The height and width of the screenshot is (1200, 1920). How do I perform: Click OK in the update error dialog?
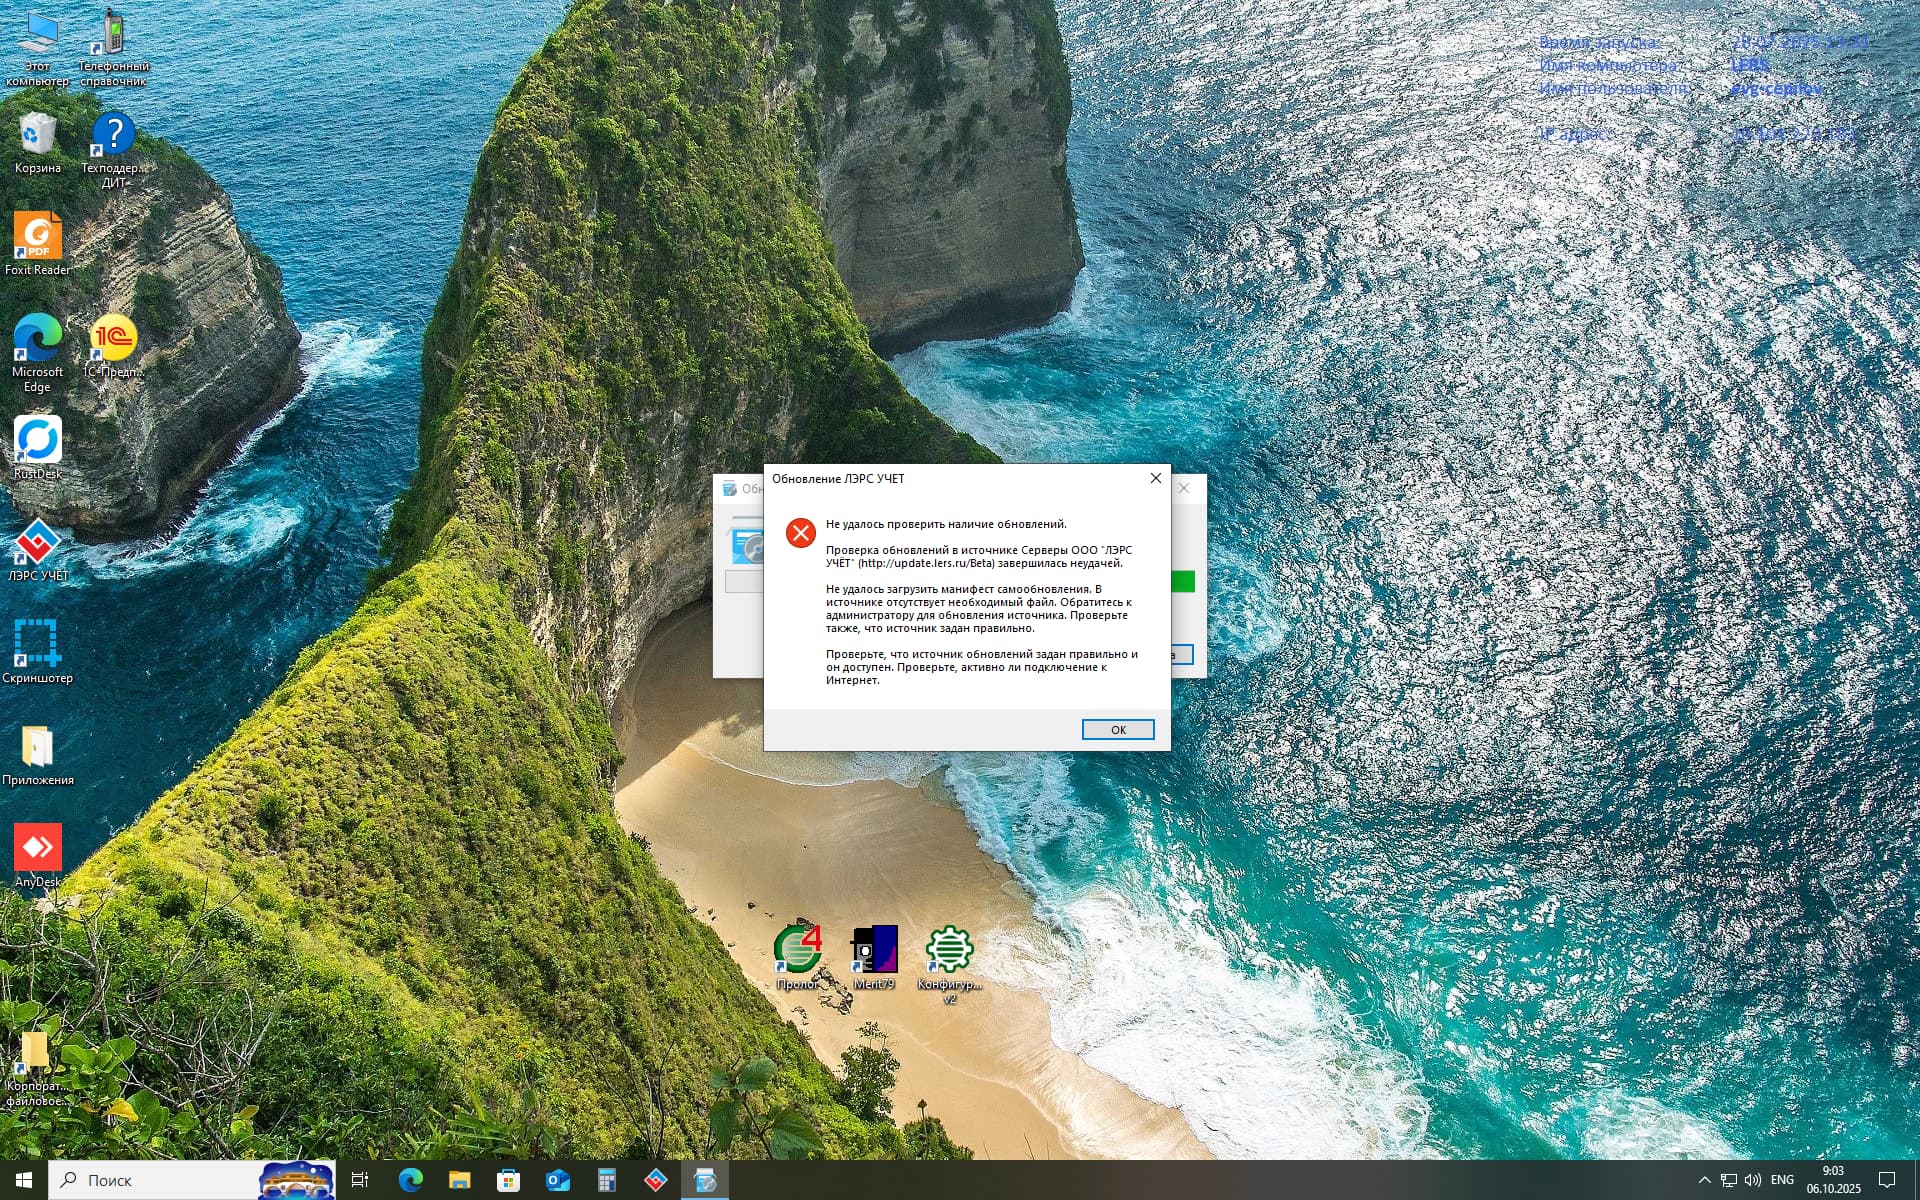coord(1117,730)
